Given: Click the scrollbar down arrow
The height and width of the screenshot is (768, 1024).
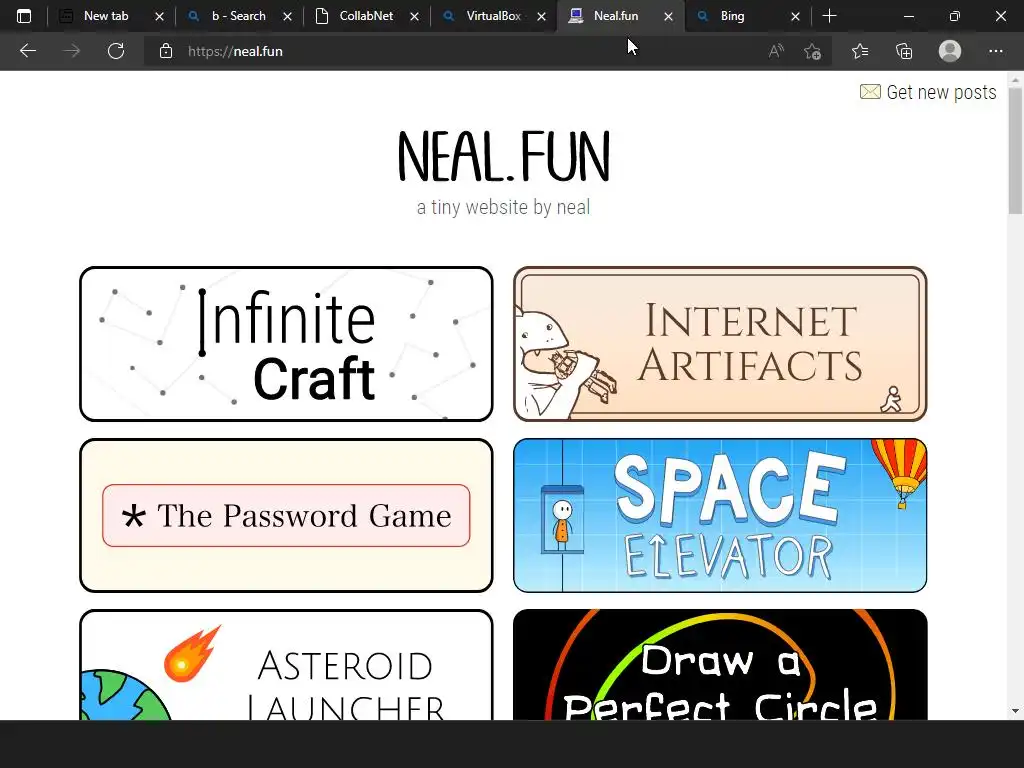Looking at the screenshot, I should (x=1015, y=711).
